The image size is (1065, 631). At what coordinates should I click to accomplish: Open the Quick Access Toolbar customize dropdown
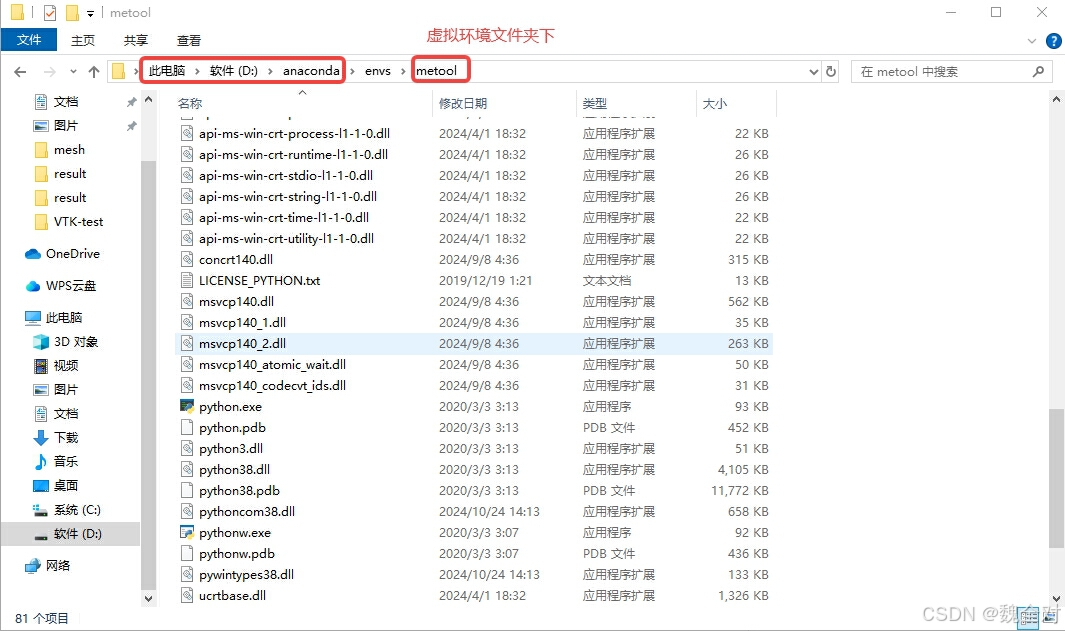[90, 14]
